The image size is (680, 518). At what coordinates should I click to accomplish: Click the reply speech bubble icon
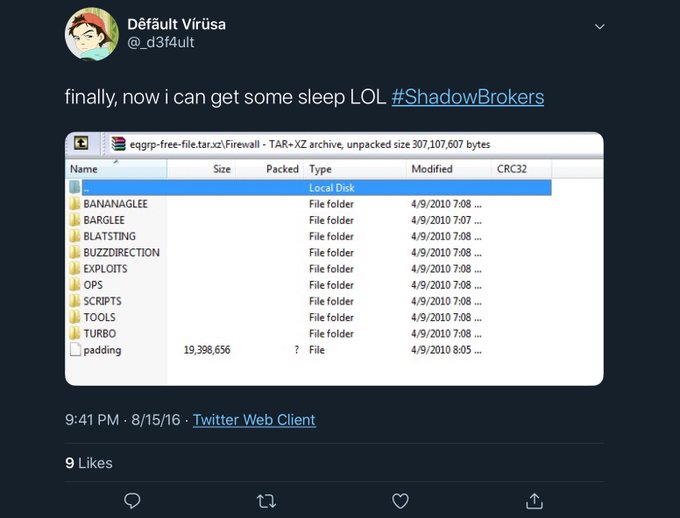(x=132, y=501)
